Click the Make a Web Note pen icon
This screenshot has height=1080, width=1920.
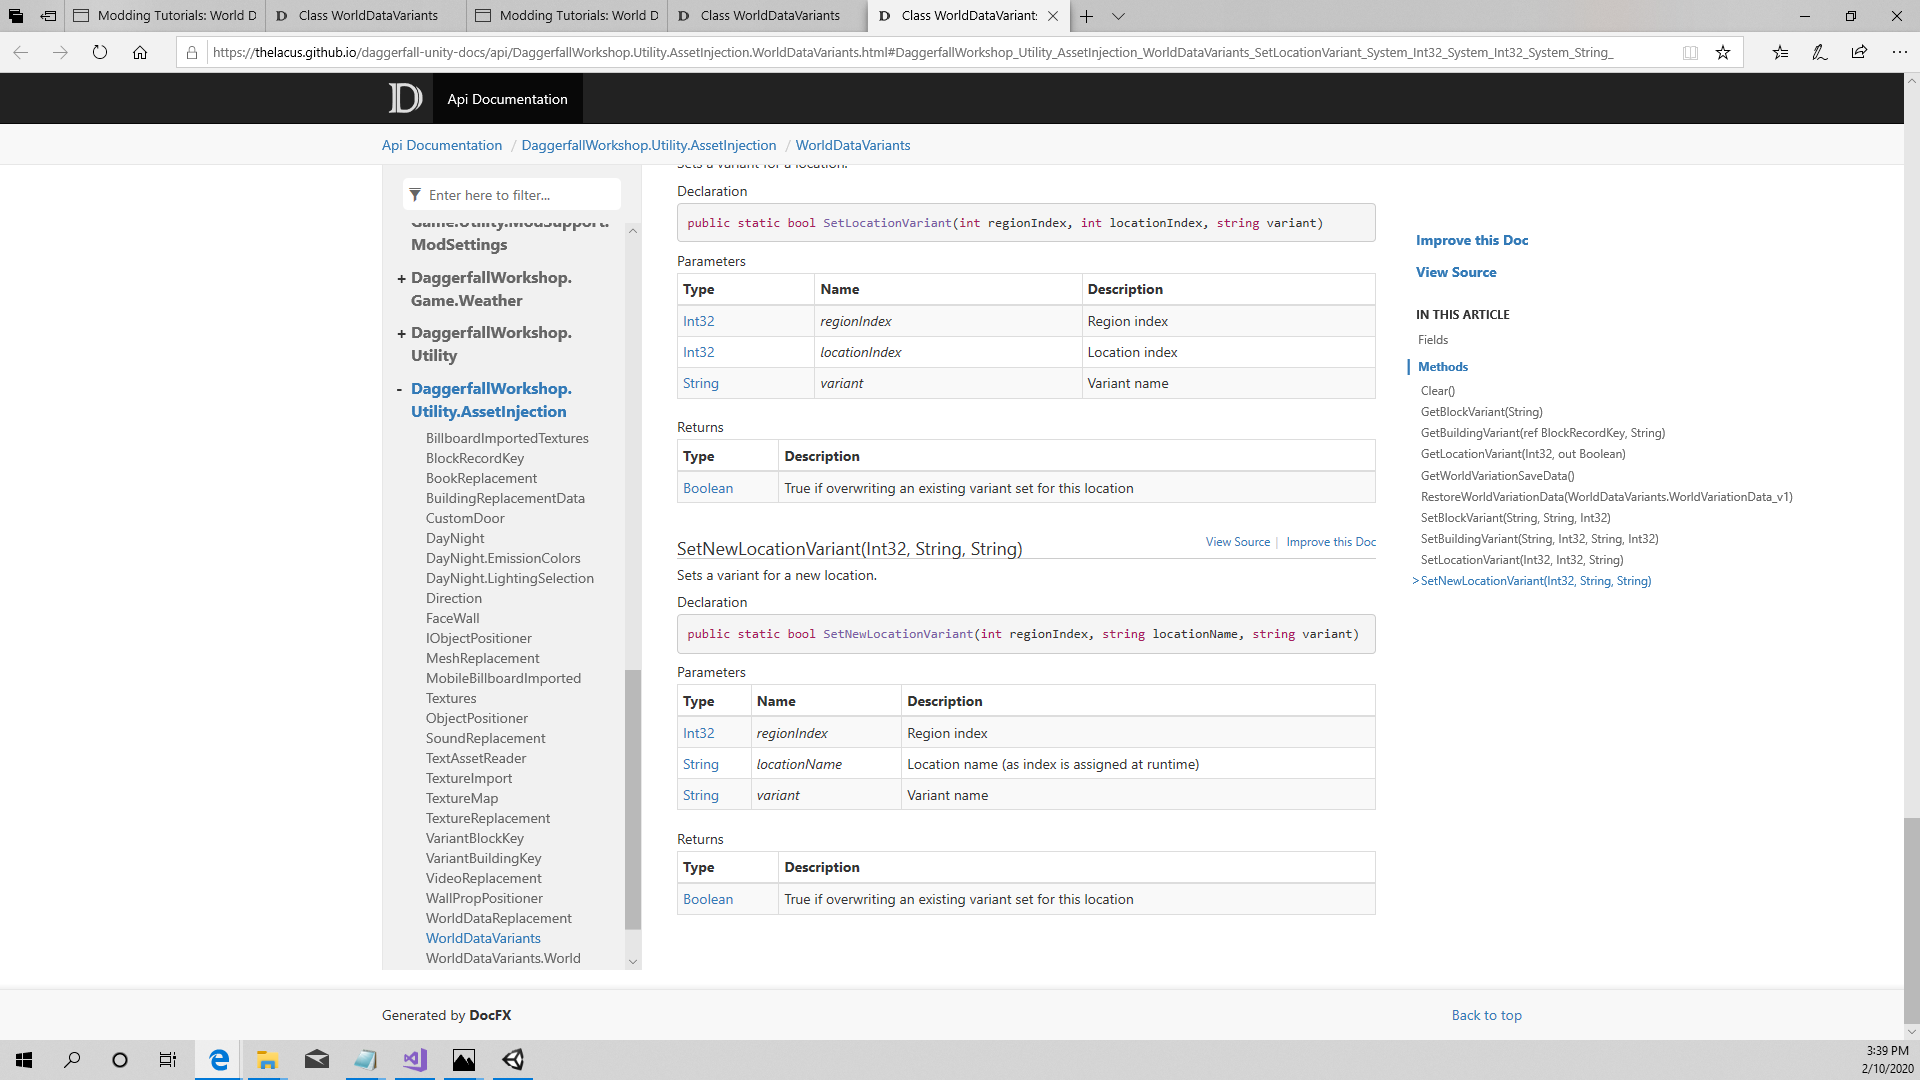1820,52
